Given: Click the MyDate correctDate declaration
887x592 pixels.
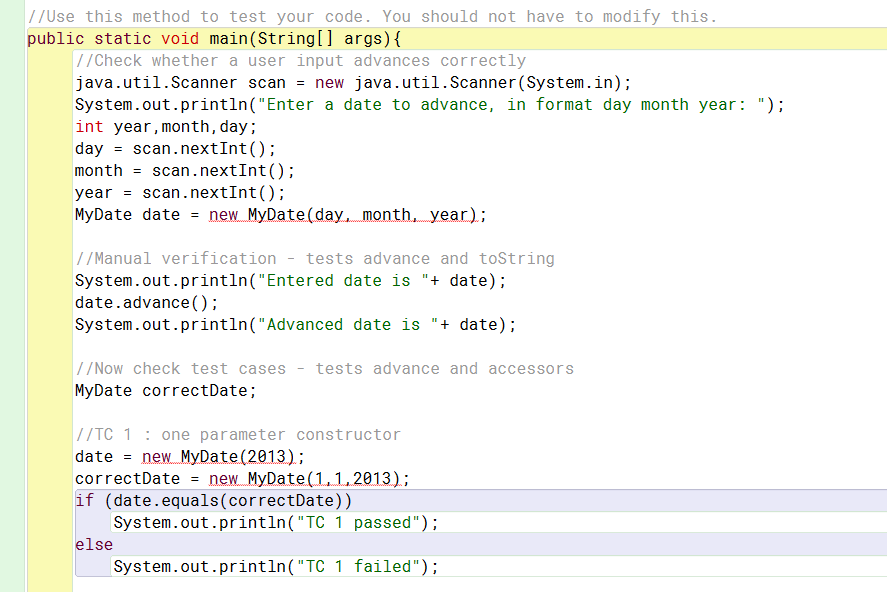Looking at the screenshot, I should (165, 391).
